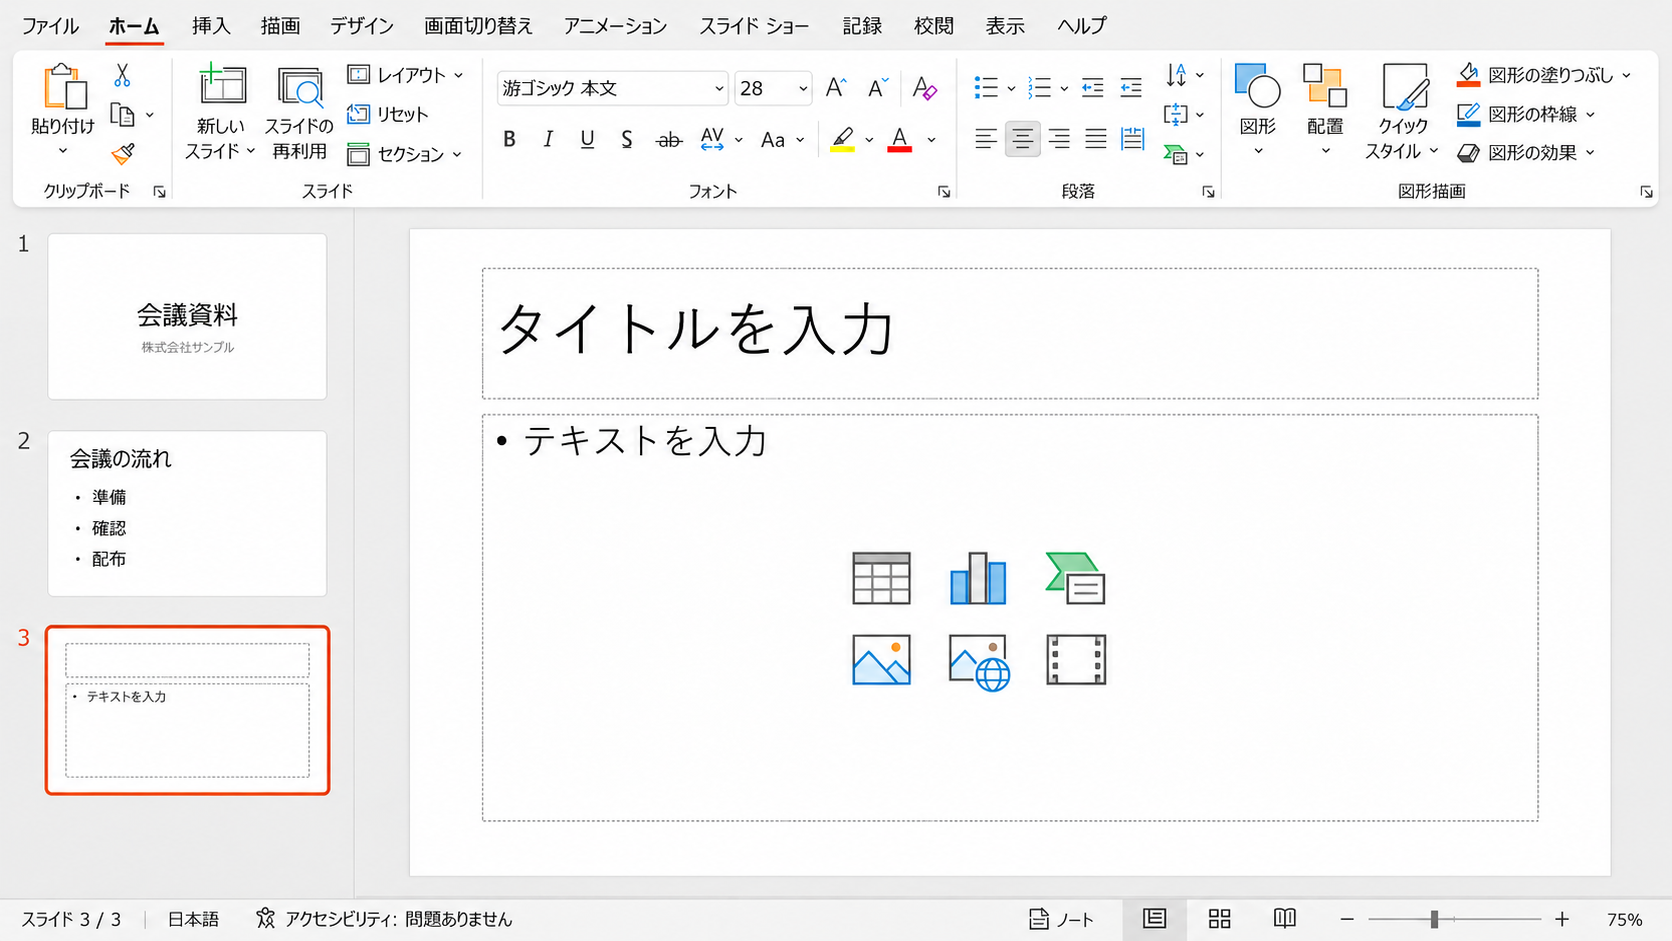Decrease font size with smaller A

tap(877, 88)
